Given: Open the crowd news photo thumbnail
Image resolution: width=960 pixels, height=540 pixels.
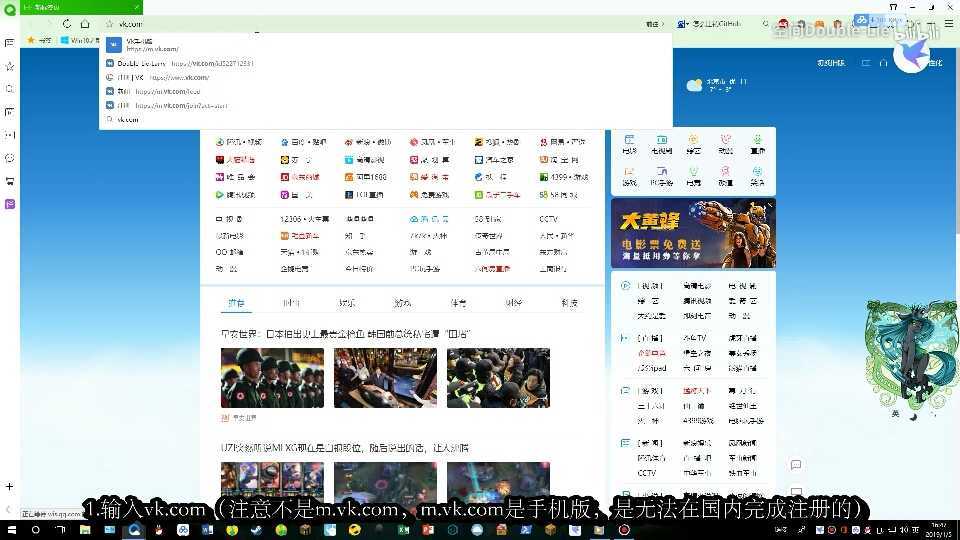Looking at the screenshot, I should click(498, 378).
